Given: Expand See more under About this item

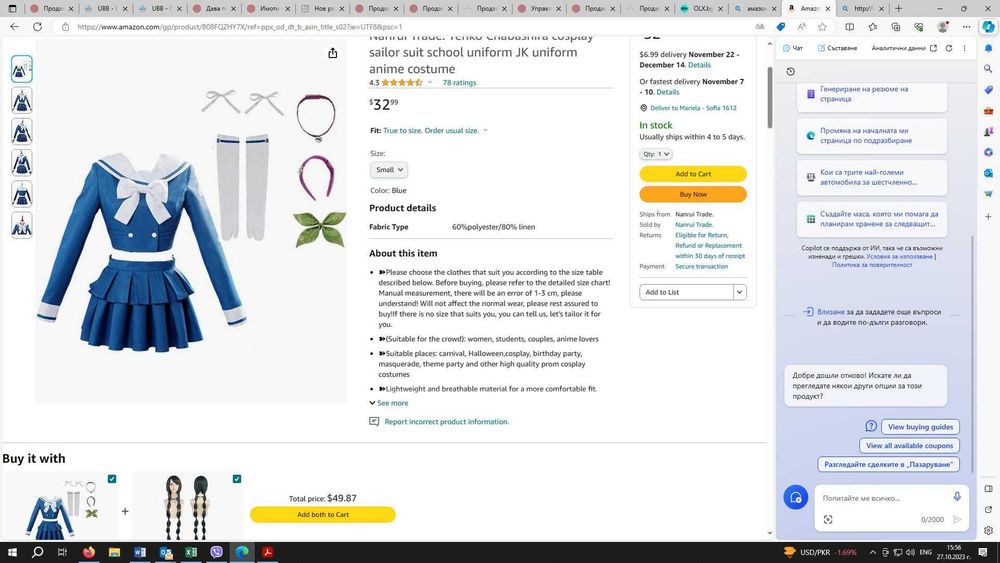Looking at the screenshot, I should click(388, 403).
